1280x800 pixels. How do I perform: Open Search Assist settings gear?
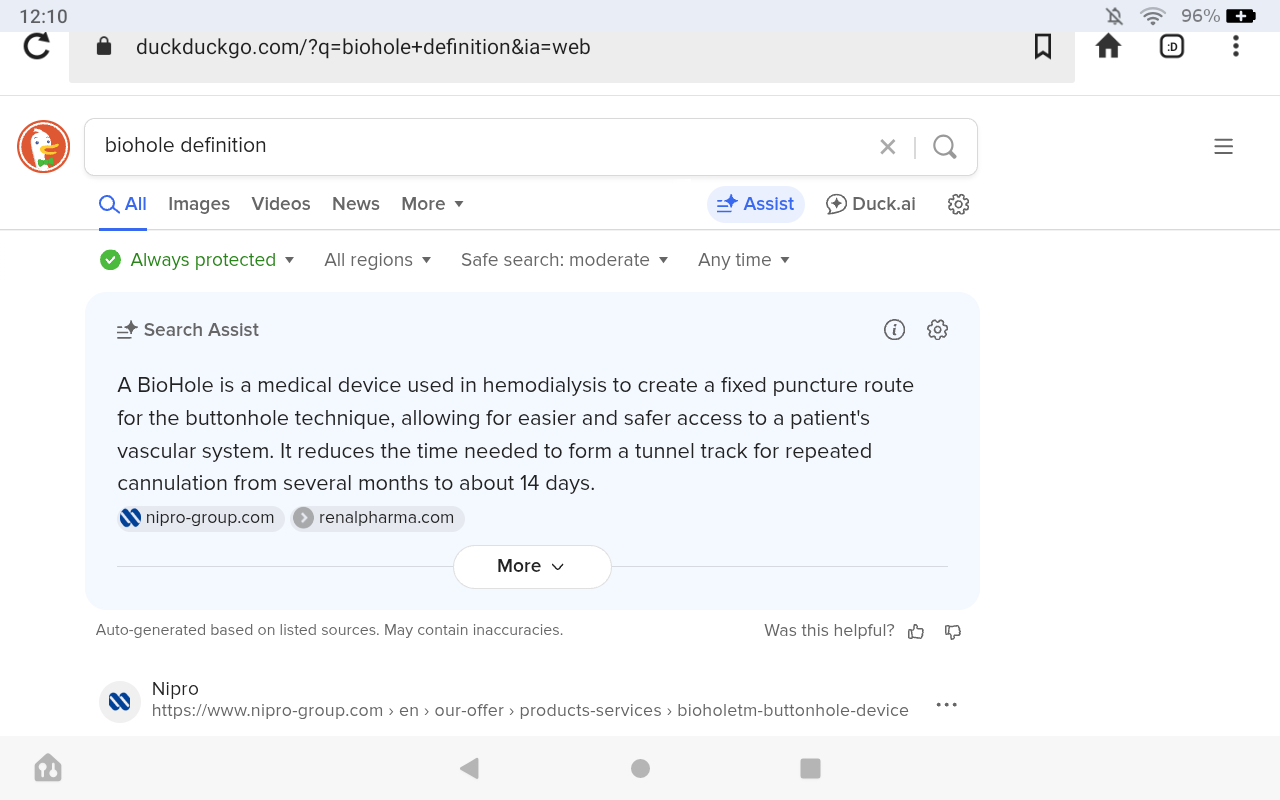tap(937, 330)
